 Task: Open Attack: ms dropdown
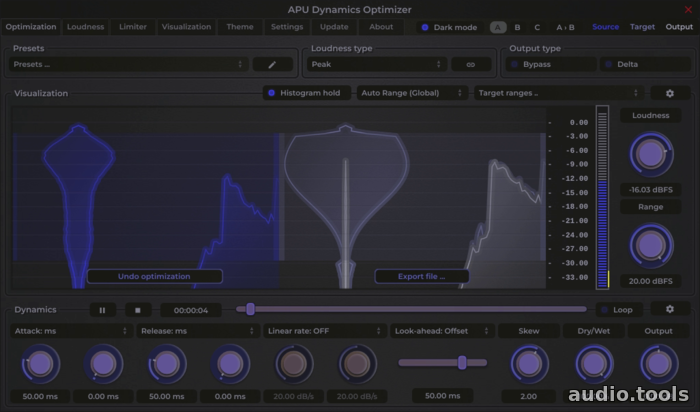tap(71, 331)
